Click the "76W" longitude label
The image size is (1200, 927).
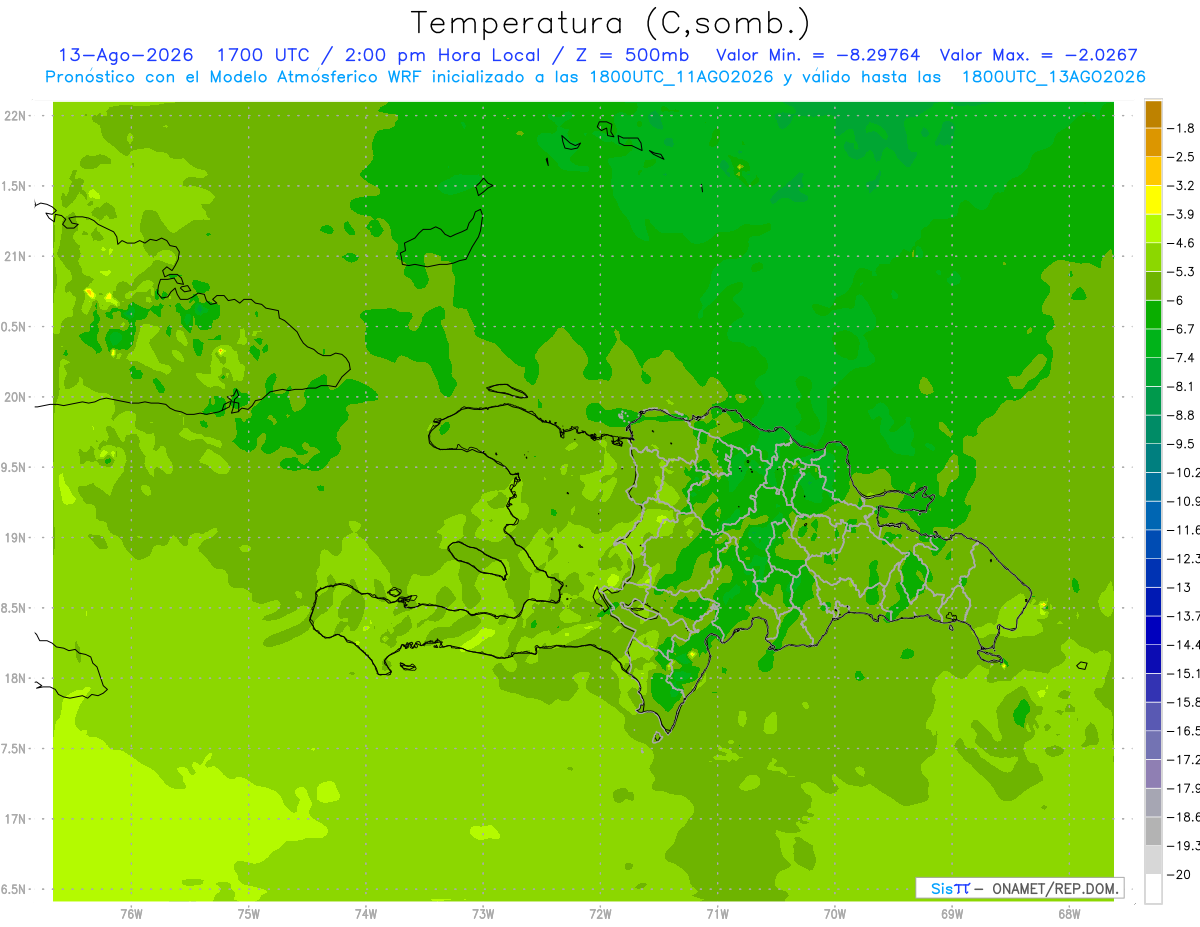(131, 913)
